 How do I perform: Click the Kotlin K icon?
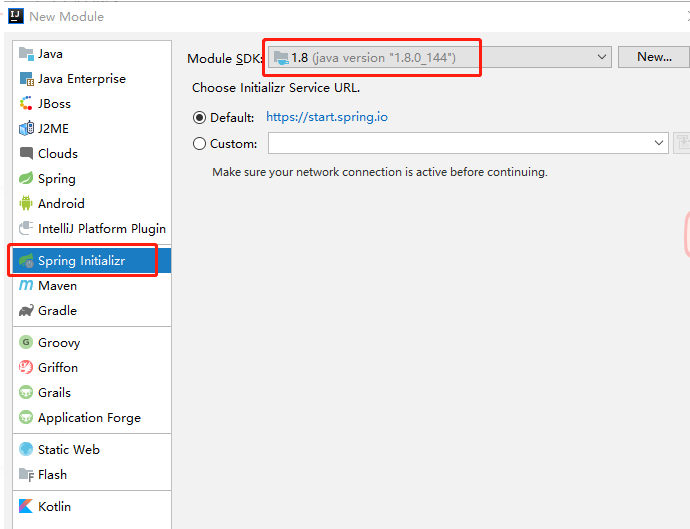[26, 507]
